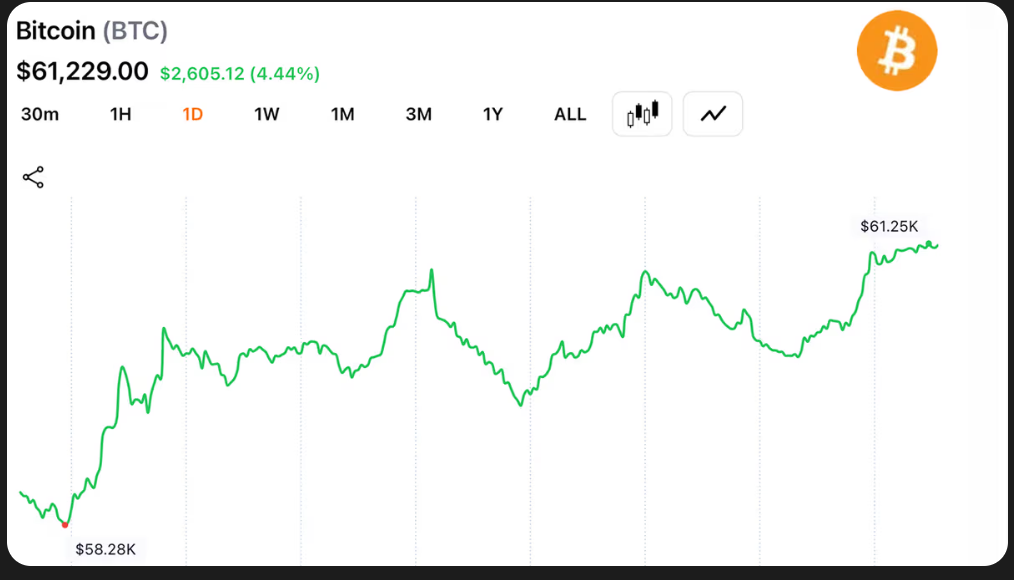Viewport: 1014px width, 580px height.
Task: Click the $58.28K low label
Action: pyautogui.click(x=105, y=550)
